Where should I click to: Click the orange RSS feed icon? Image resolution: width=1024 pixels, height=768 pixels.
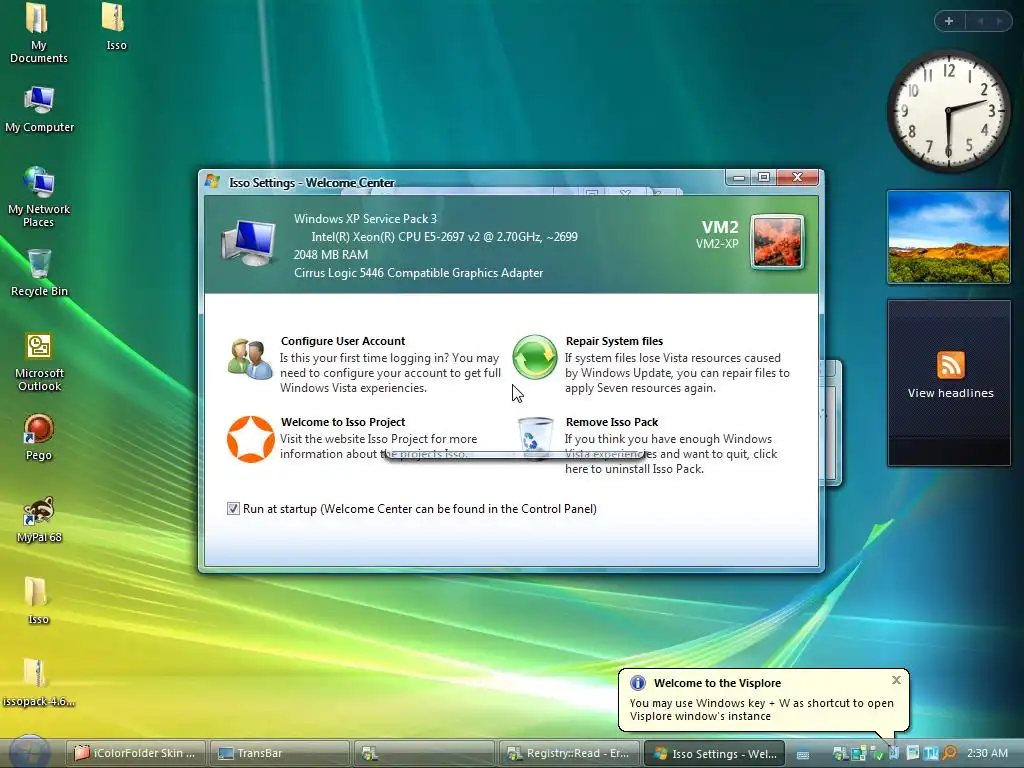950,365
